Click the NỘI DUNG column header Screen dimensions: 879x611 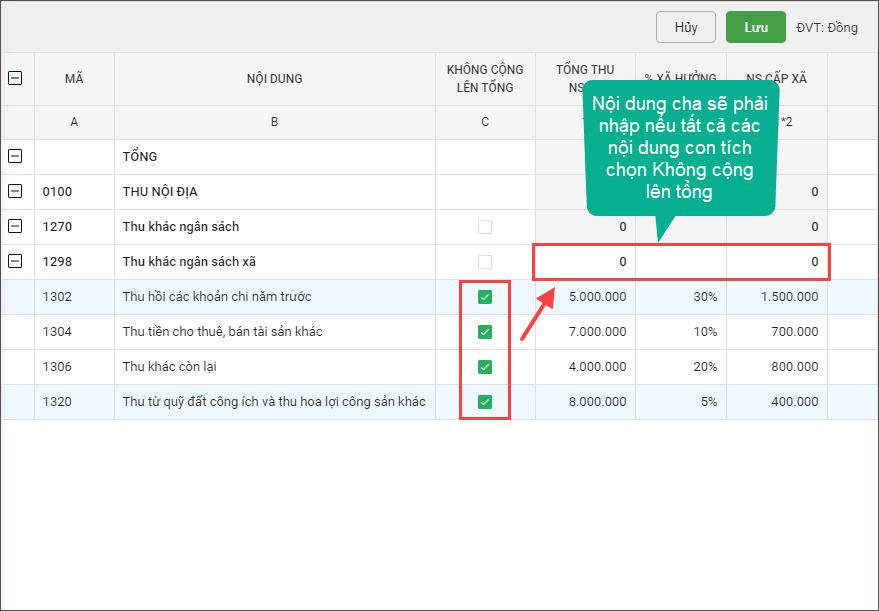pos(274,79)
